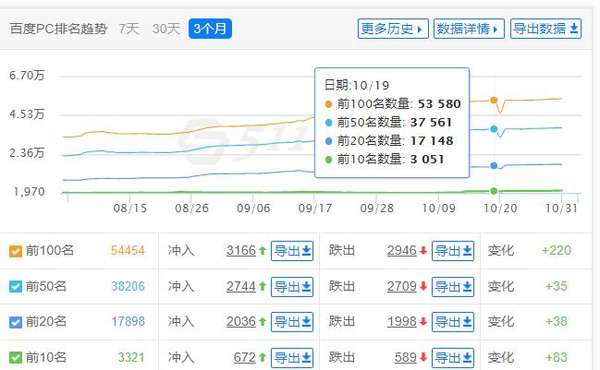Click the 前10名 value 3321
The height and width of the screenshot is (370, 600).
131,357
